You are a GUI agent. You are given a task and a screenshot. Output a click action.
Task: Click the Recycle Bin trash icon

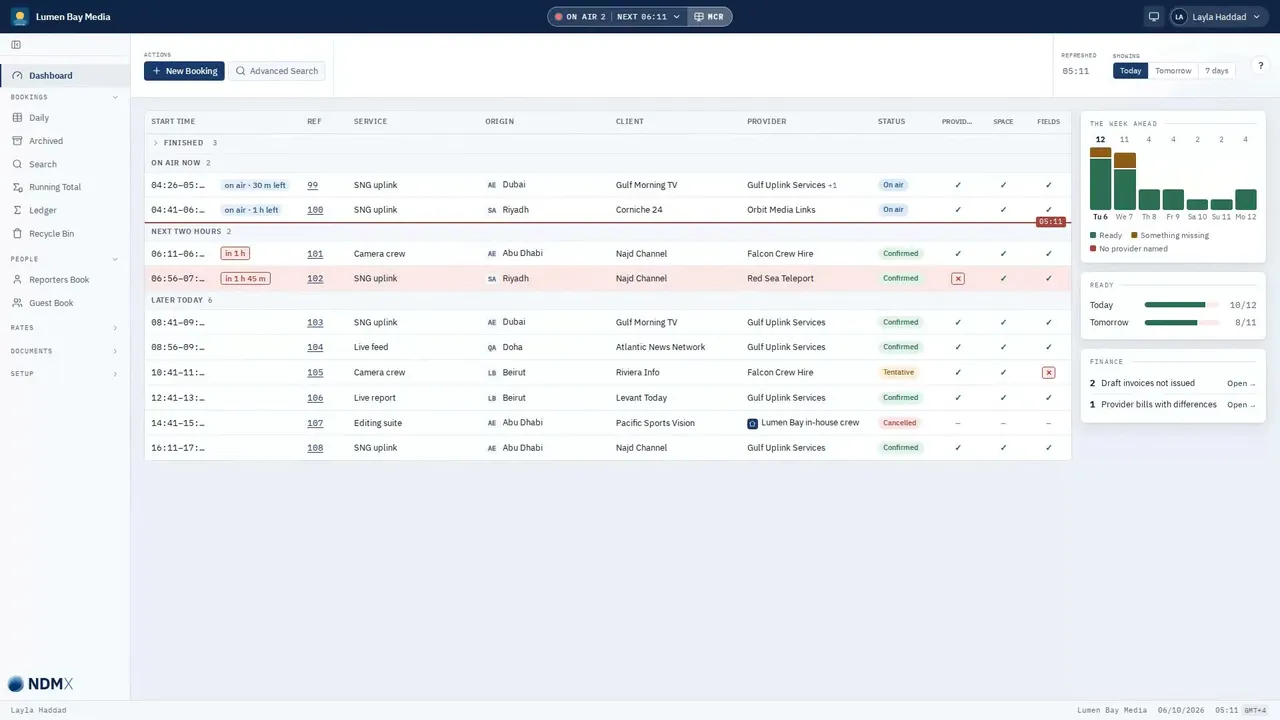17,233
